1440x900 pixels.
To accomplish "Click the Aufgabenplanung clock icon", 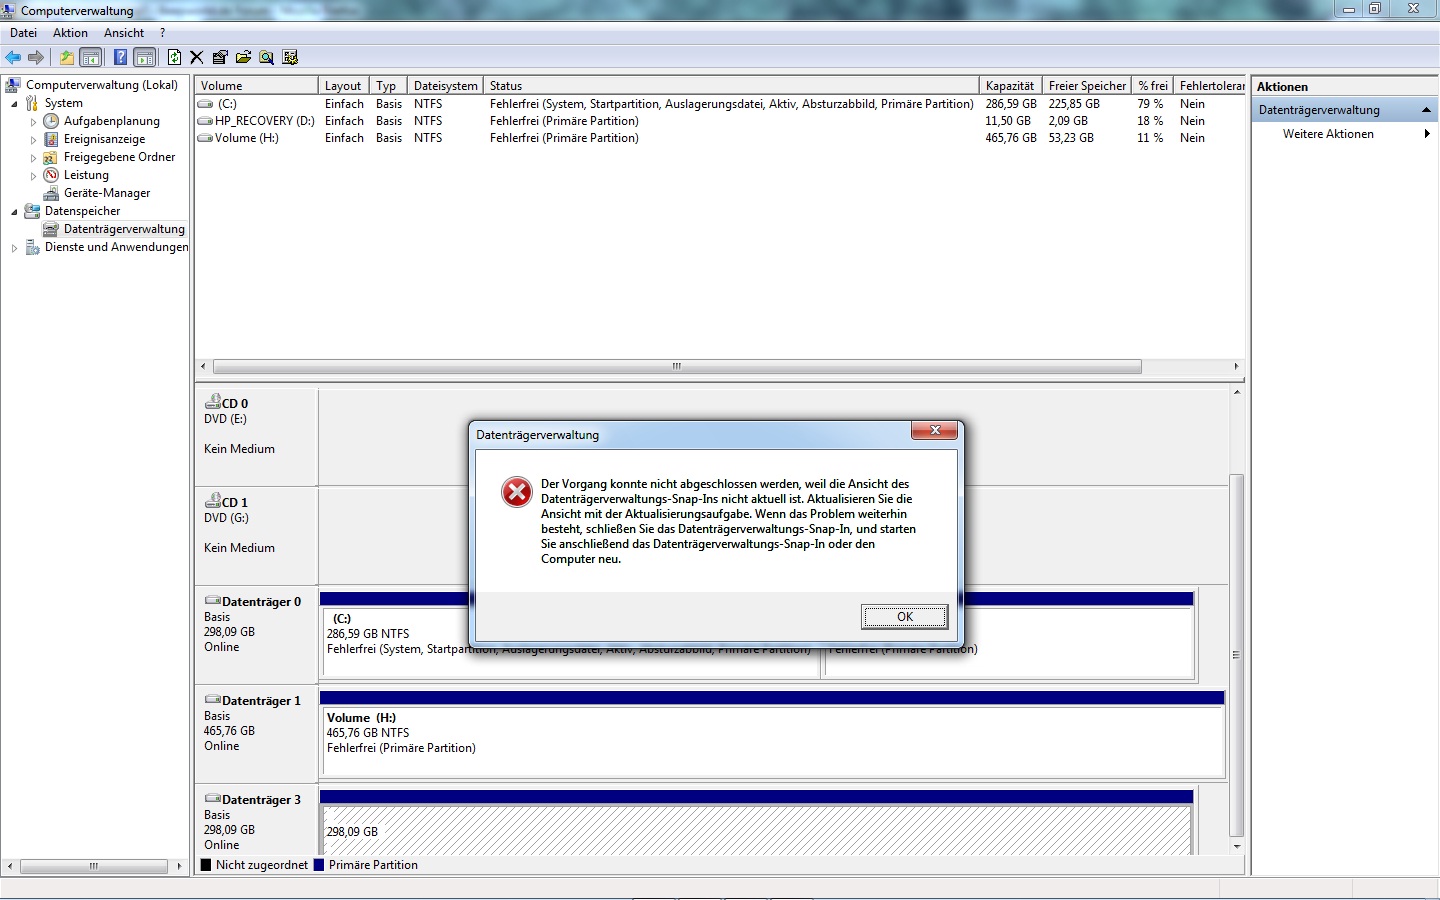I will click(51, 121).
